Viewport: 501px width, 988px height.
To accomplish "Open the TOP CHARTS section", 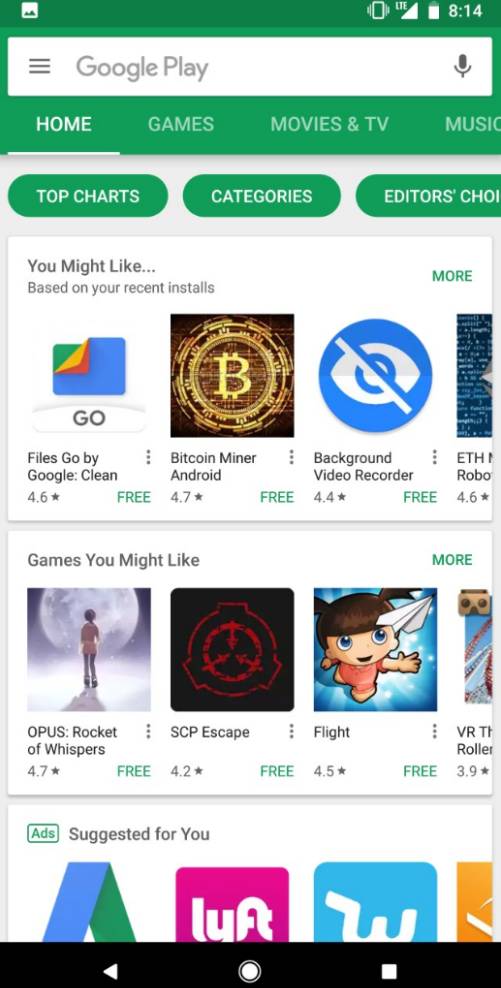I will pos(88,196).
